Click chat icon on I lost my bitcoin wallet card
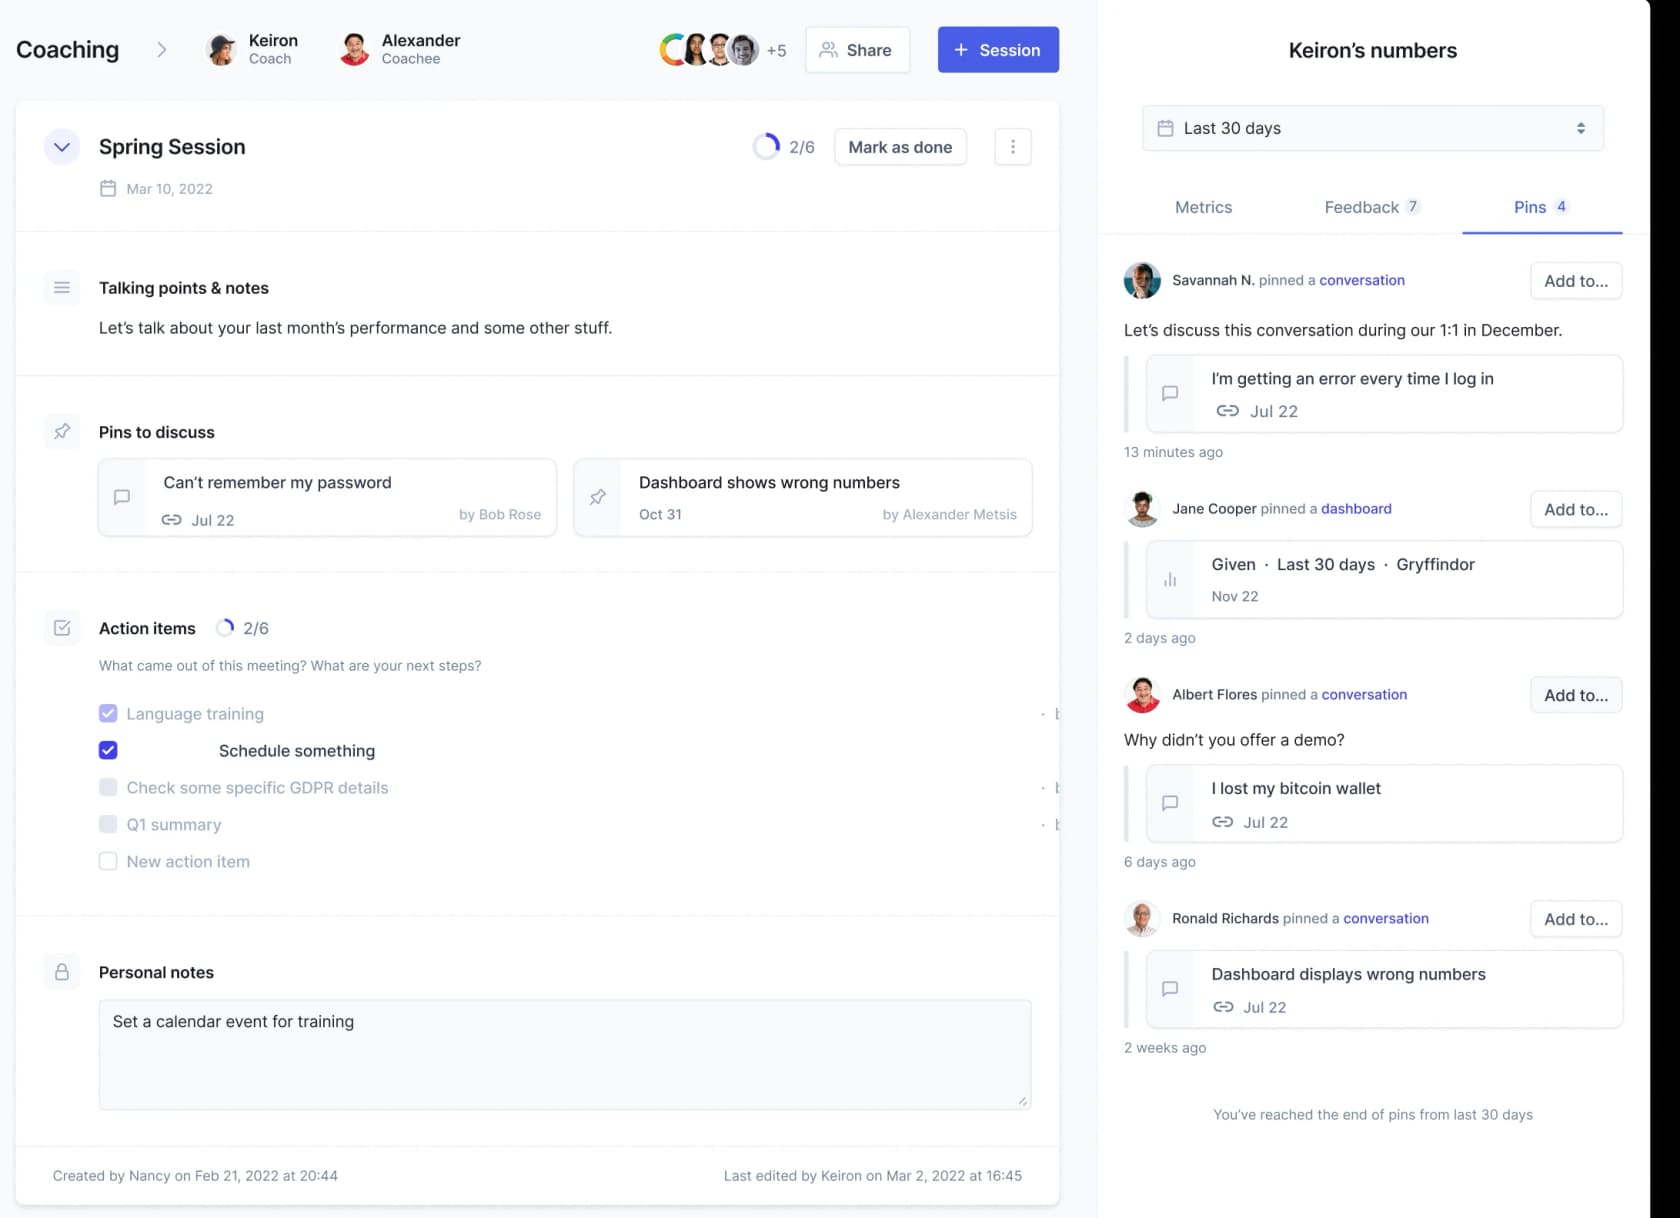This screenshot has height=1218, width=1680. tap(1169, 803)
